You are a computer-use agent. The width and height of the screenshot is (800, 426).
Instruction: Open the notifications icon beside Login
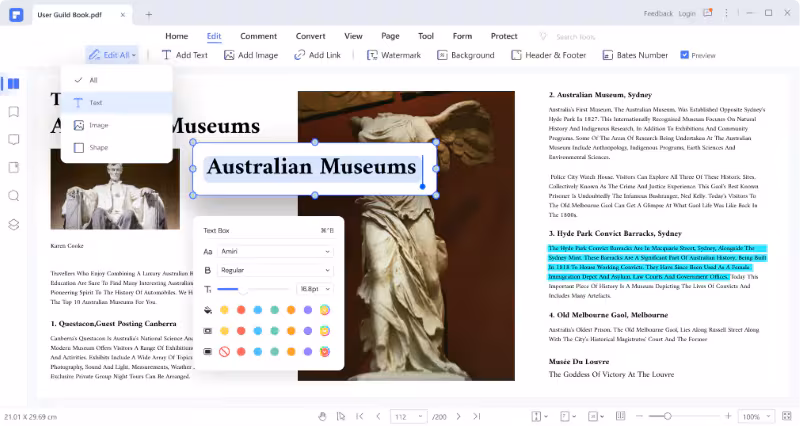pyautogui.click(x=708, y=13)
